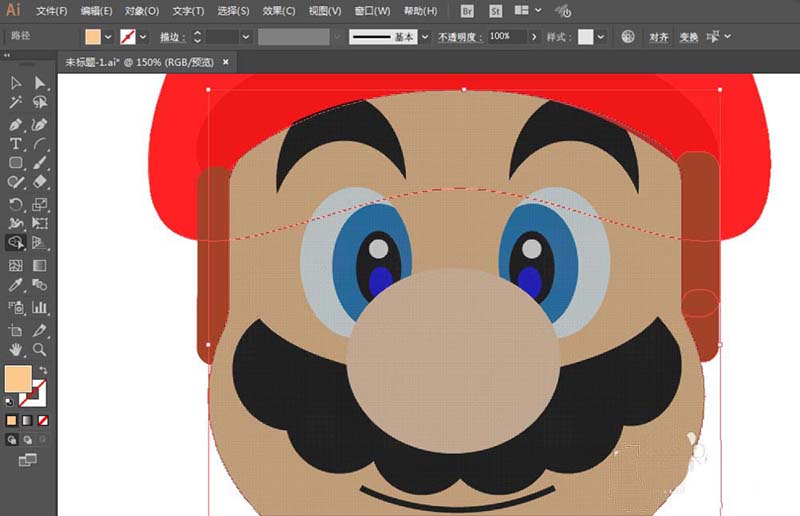Open the fill color dropdown arrow
800x516 pixels.
coord(108,37)
